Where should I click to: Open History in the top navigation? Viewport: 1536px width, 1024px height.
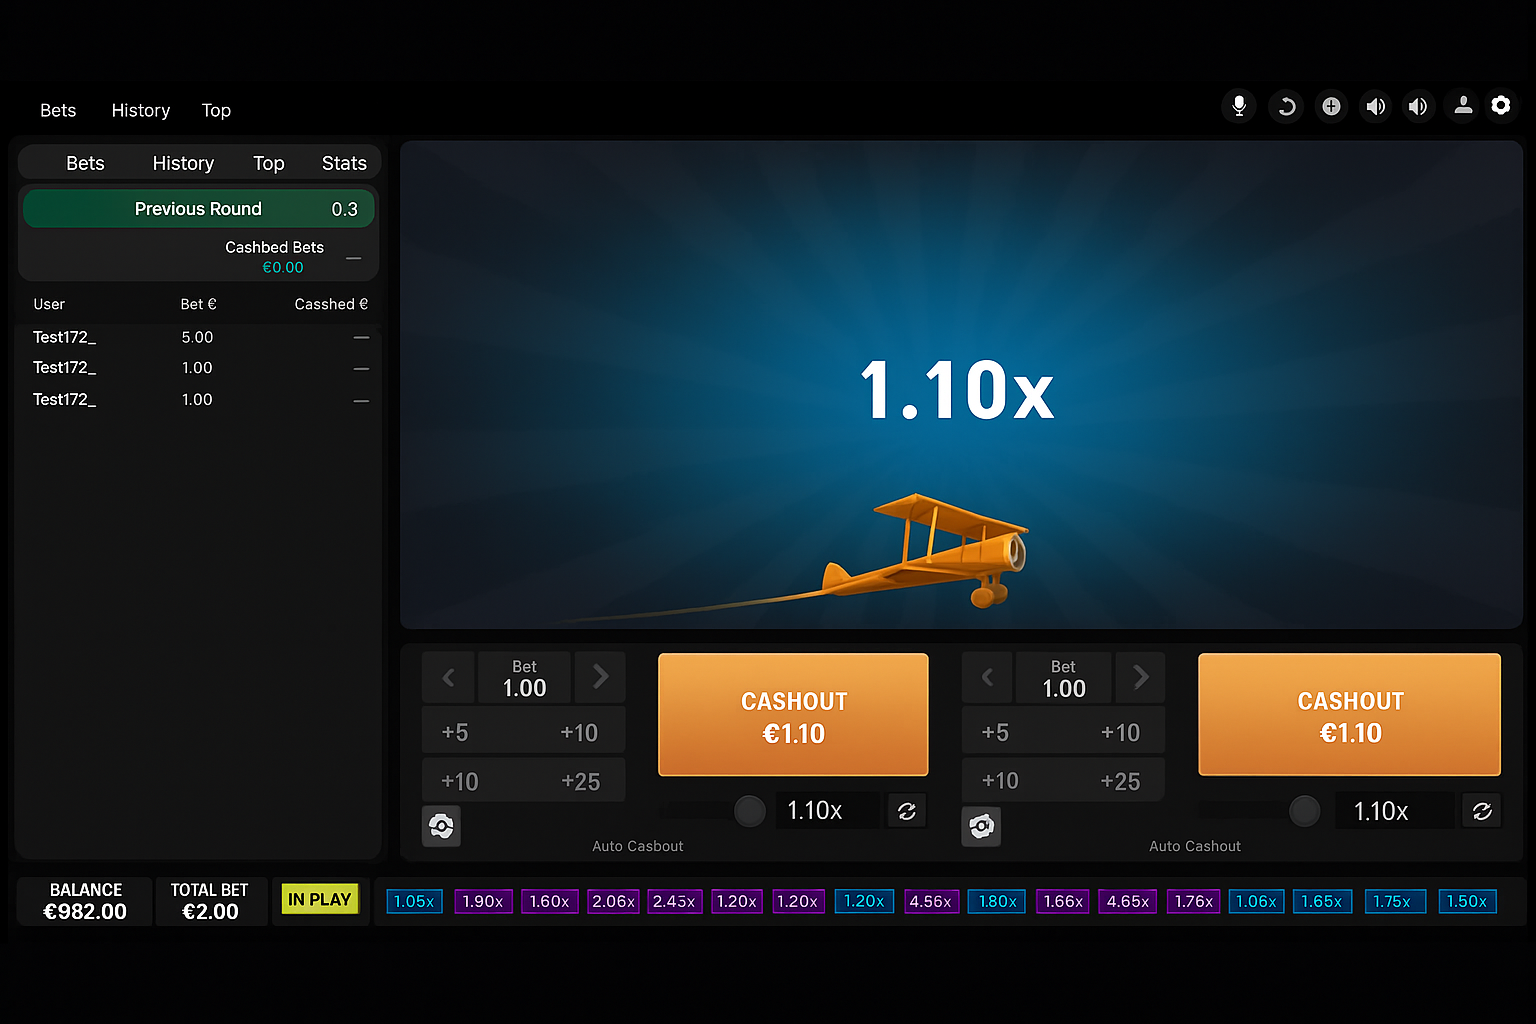coord(141,110)
